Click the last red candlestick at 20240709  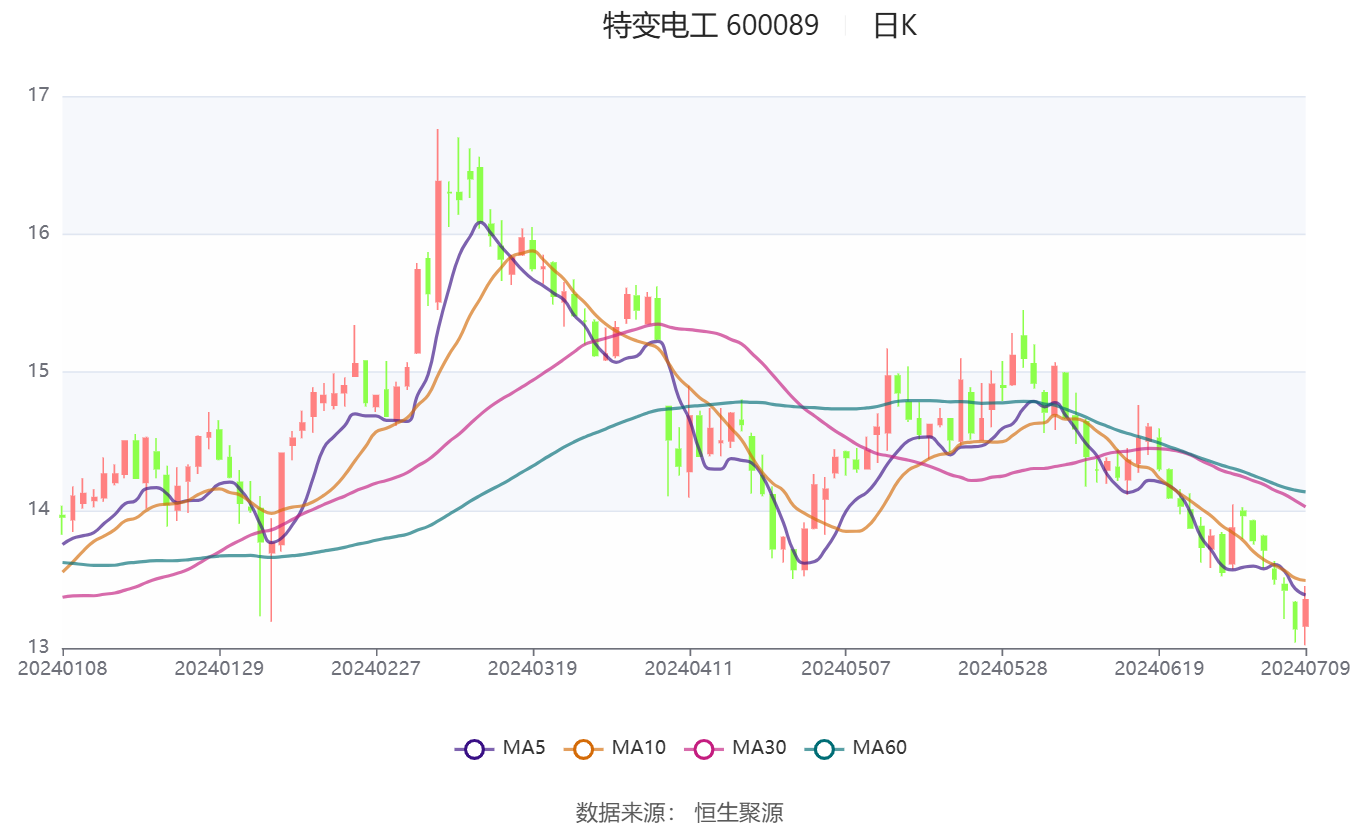click(x=1305, y=613)
